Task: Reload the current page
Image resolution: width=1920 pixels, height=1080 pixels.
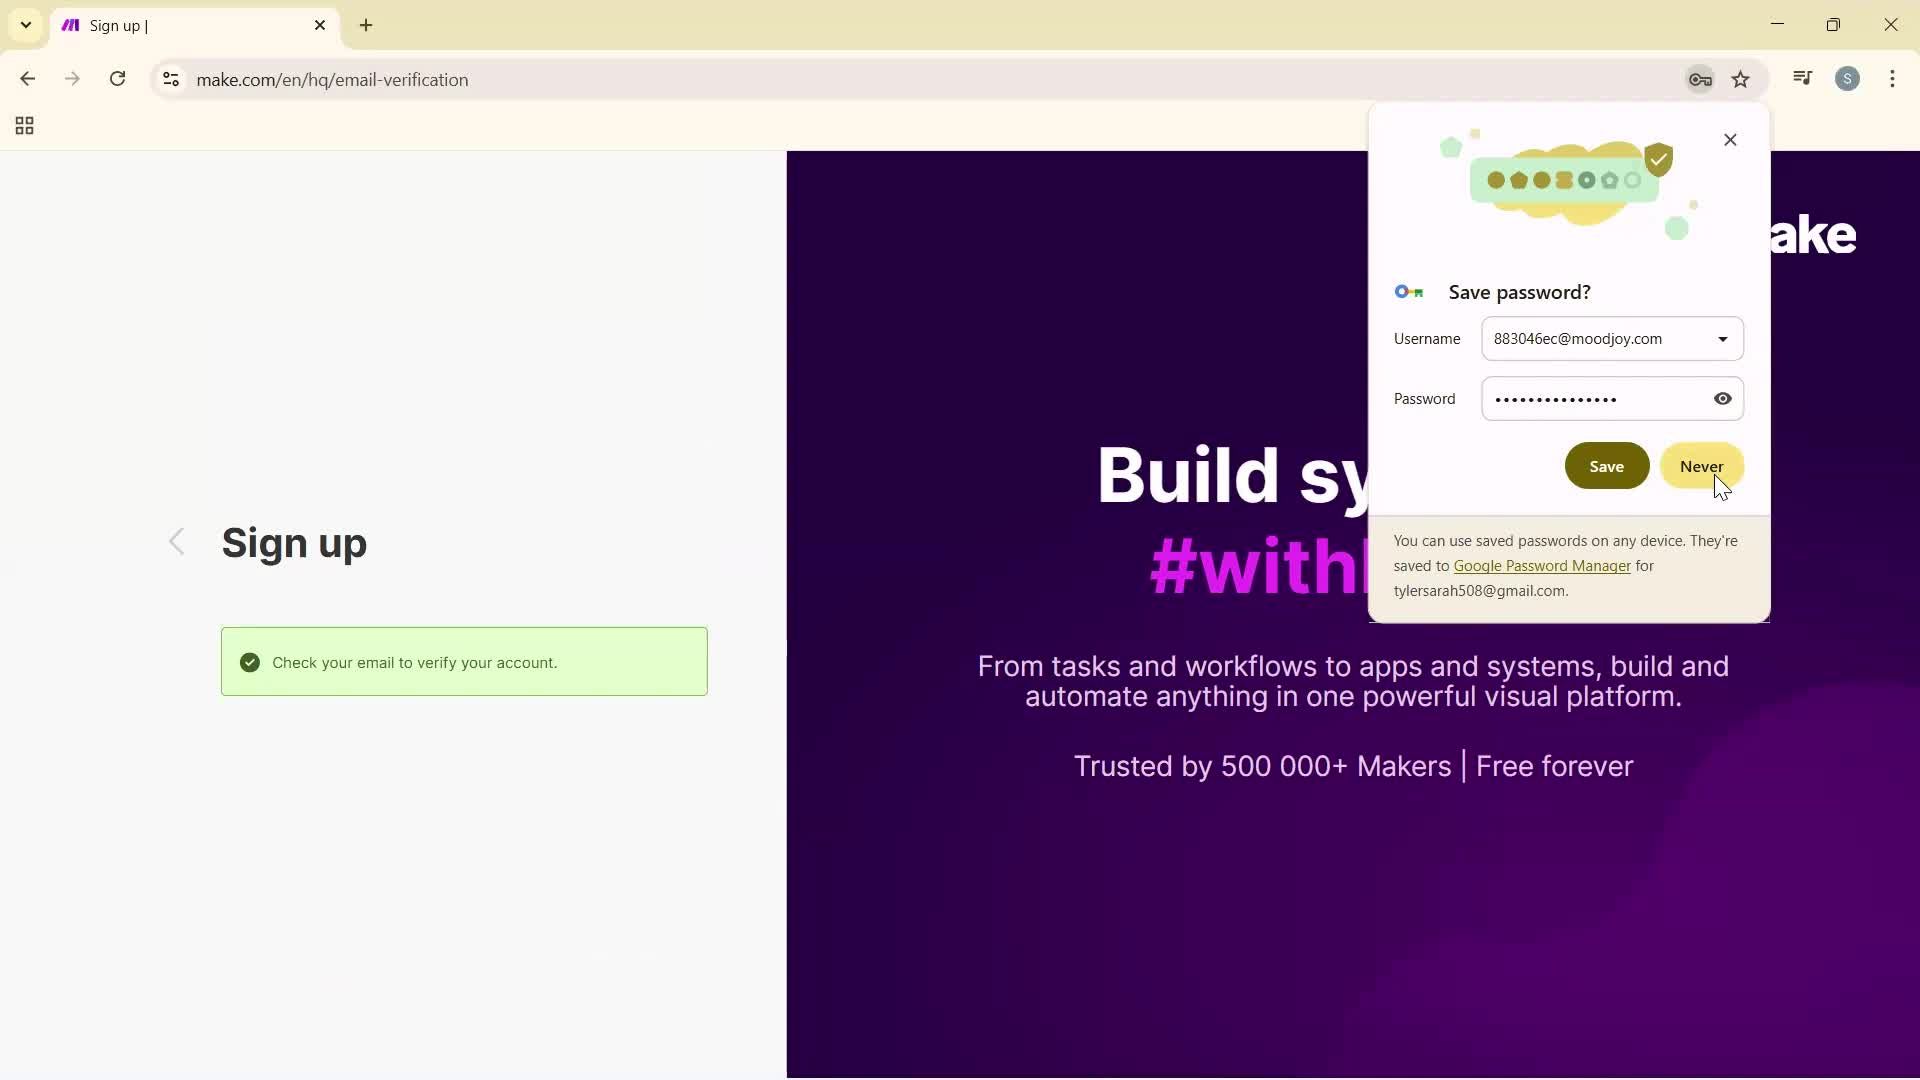Action: [x=117, y=79]
